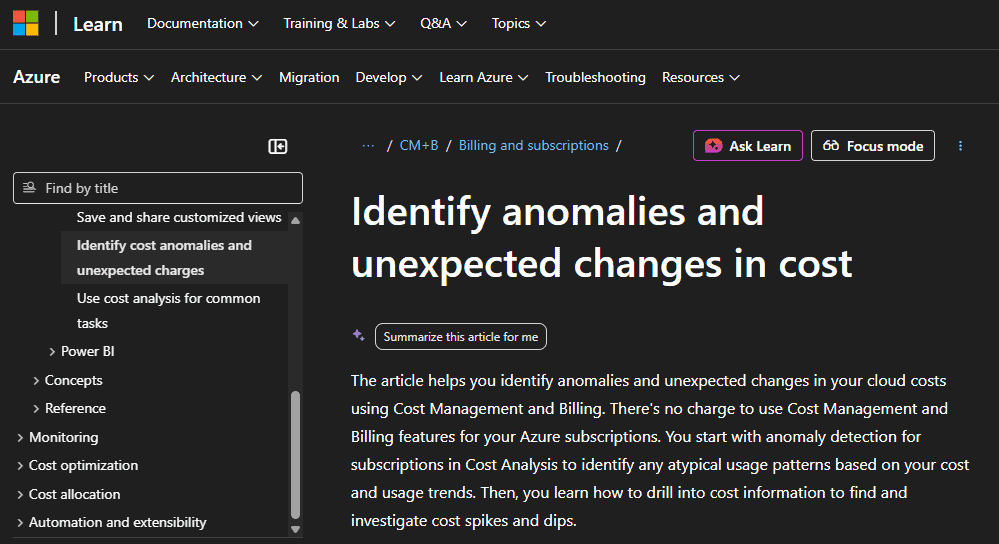Screen dimensions: 999x544
Task: Open the Products dropdown in Azure bar
Action: click(x=119, y=77)
